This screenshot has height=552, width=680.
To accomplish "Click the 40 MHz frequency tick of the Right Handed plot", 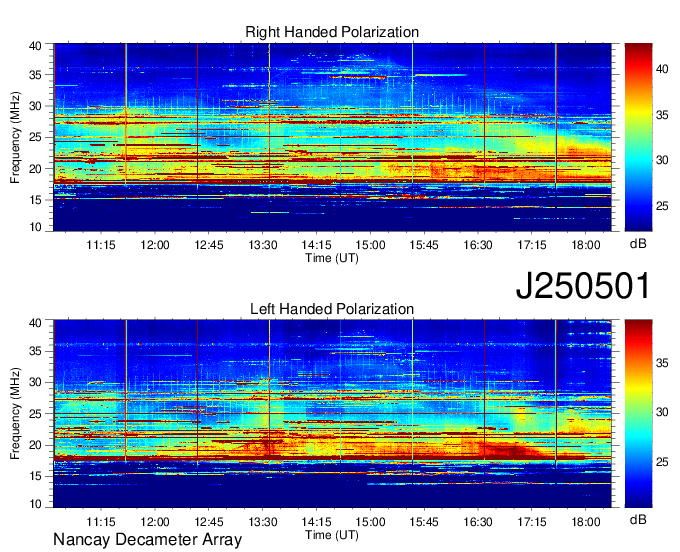I will [35, 46].
